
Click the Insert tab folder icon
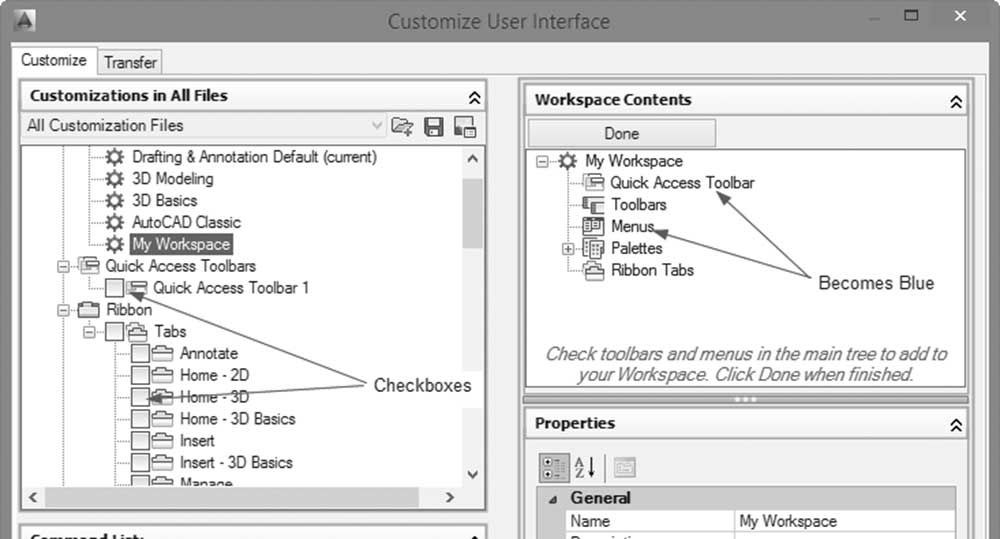pos(163,441)
